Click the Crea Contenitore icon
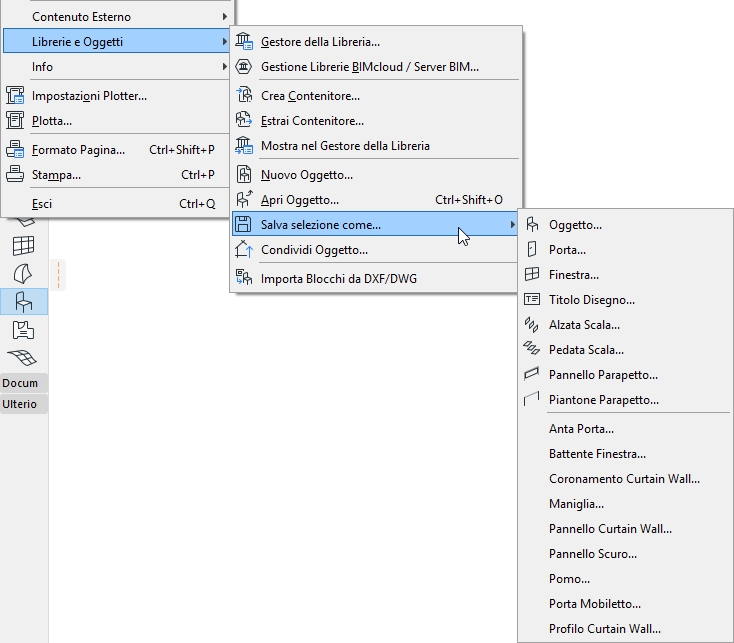This screenshot has height=643, width=734. tap(243, 95)
